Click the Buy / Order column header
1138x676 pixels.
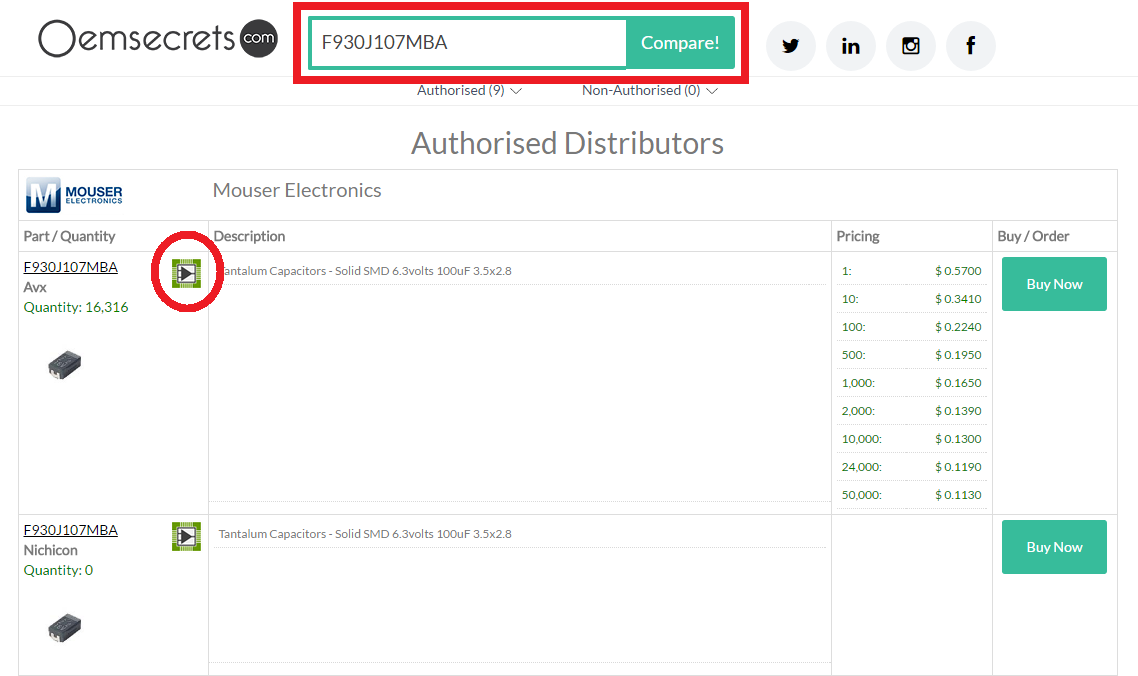(x=1033, y=236)
